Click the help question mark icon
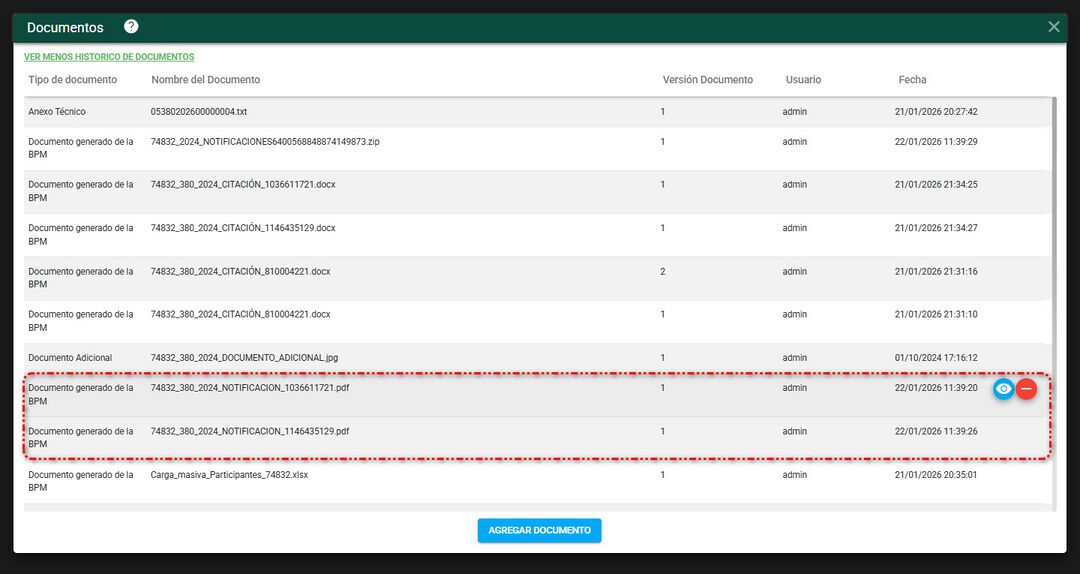The image size is (1080, 574). (x=131, y=27)
